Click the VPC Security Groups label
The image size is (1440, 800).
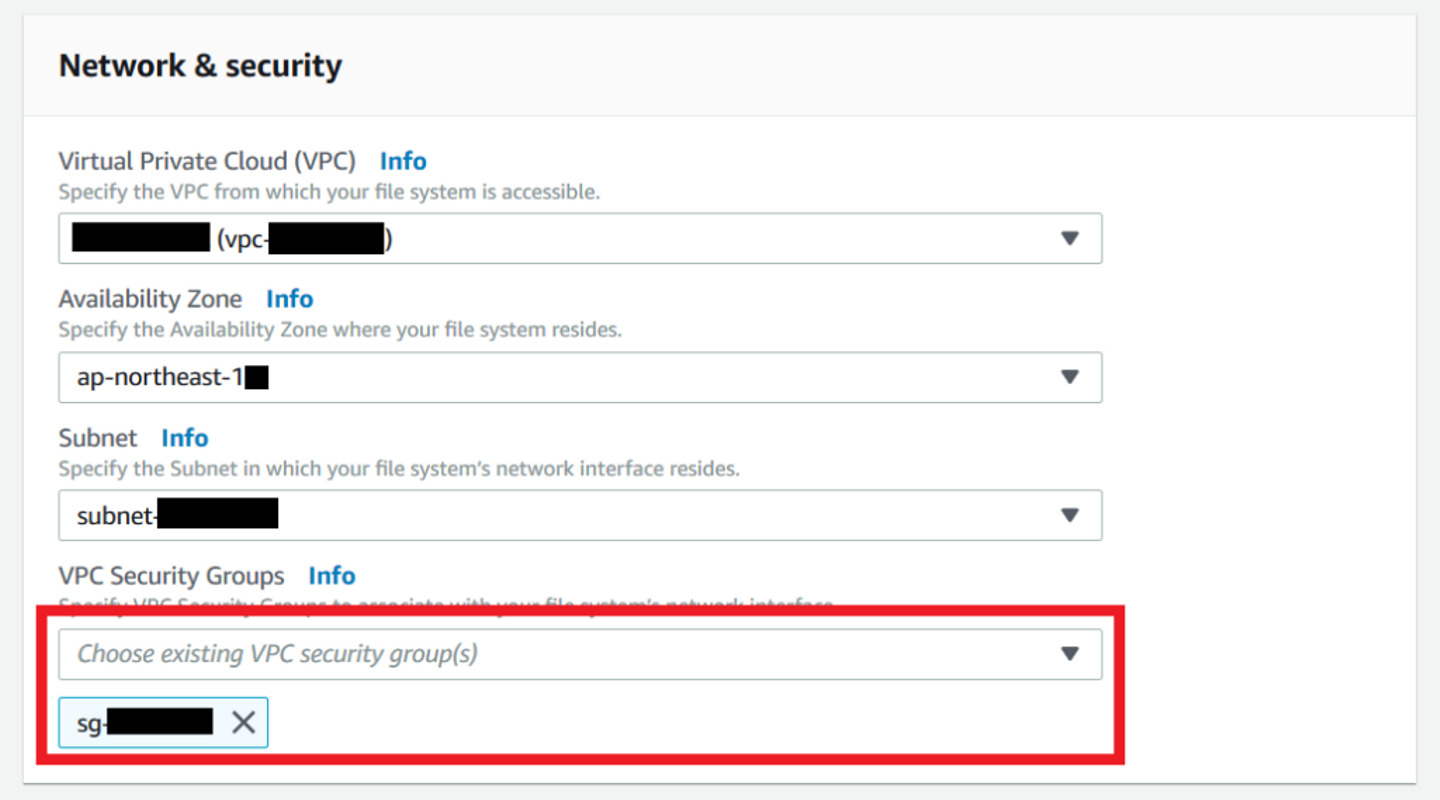pyautogui.click(x=171, y=576)
